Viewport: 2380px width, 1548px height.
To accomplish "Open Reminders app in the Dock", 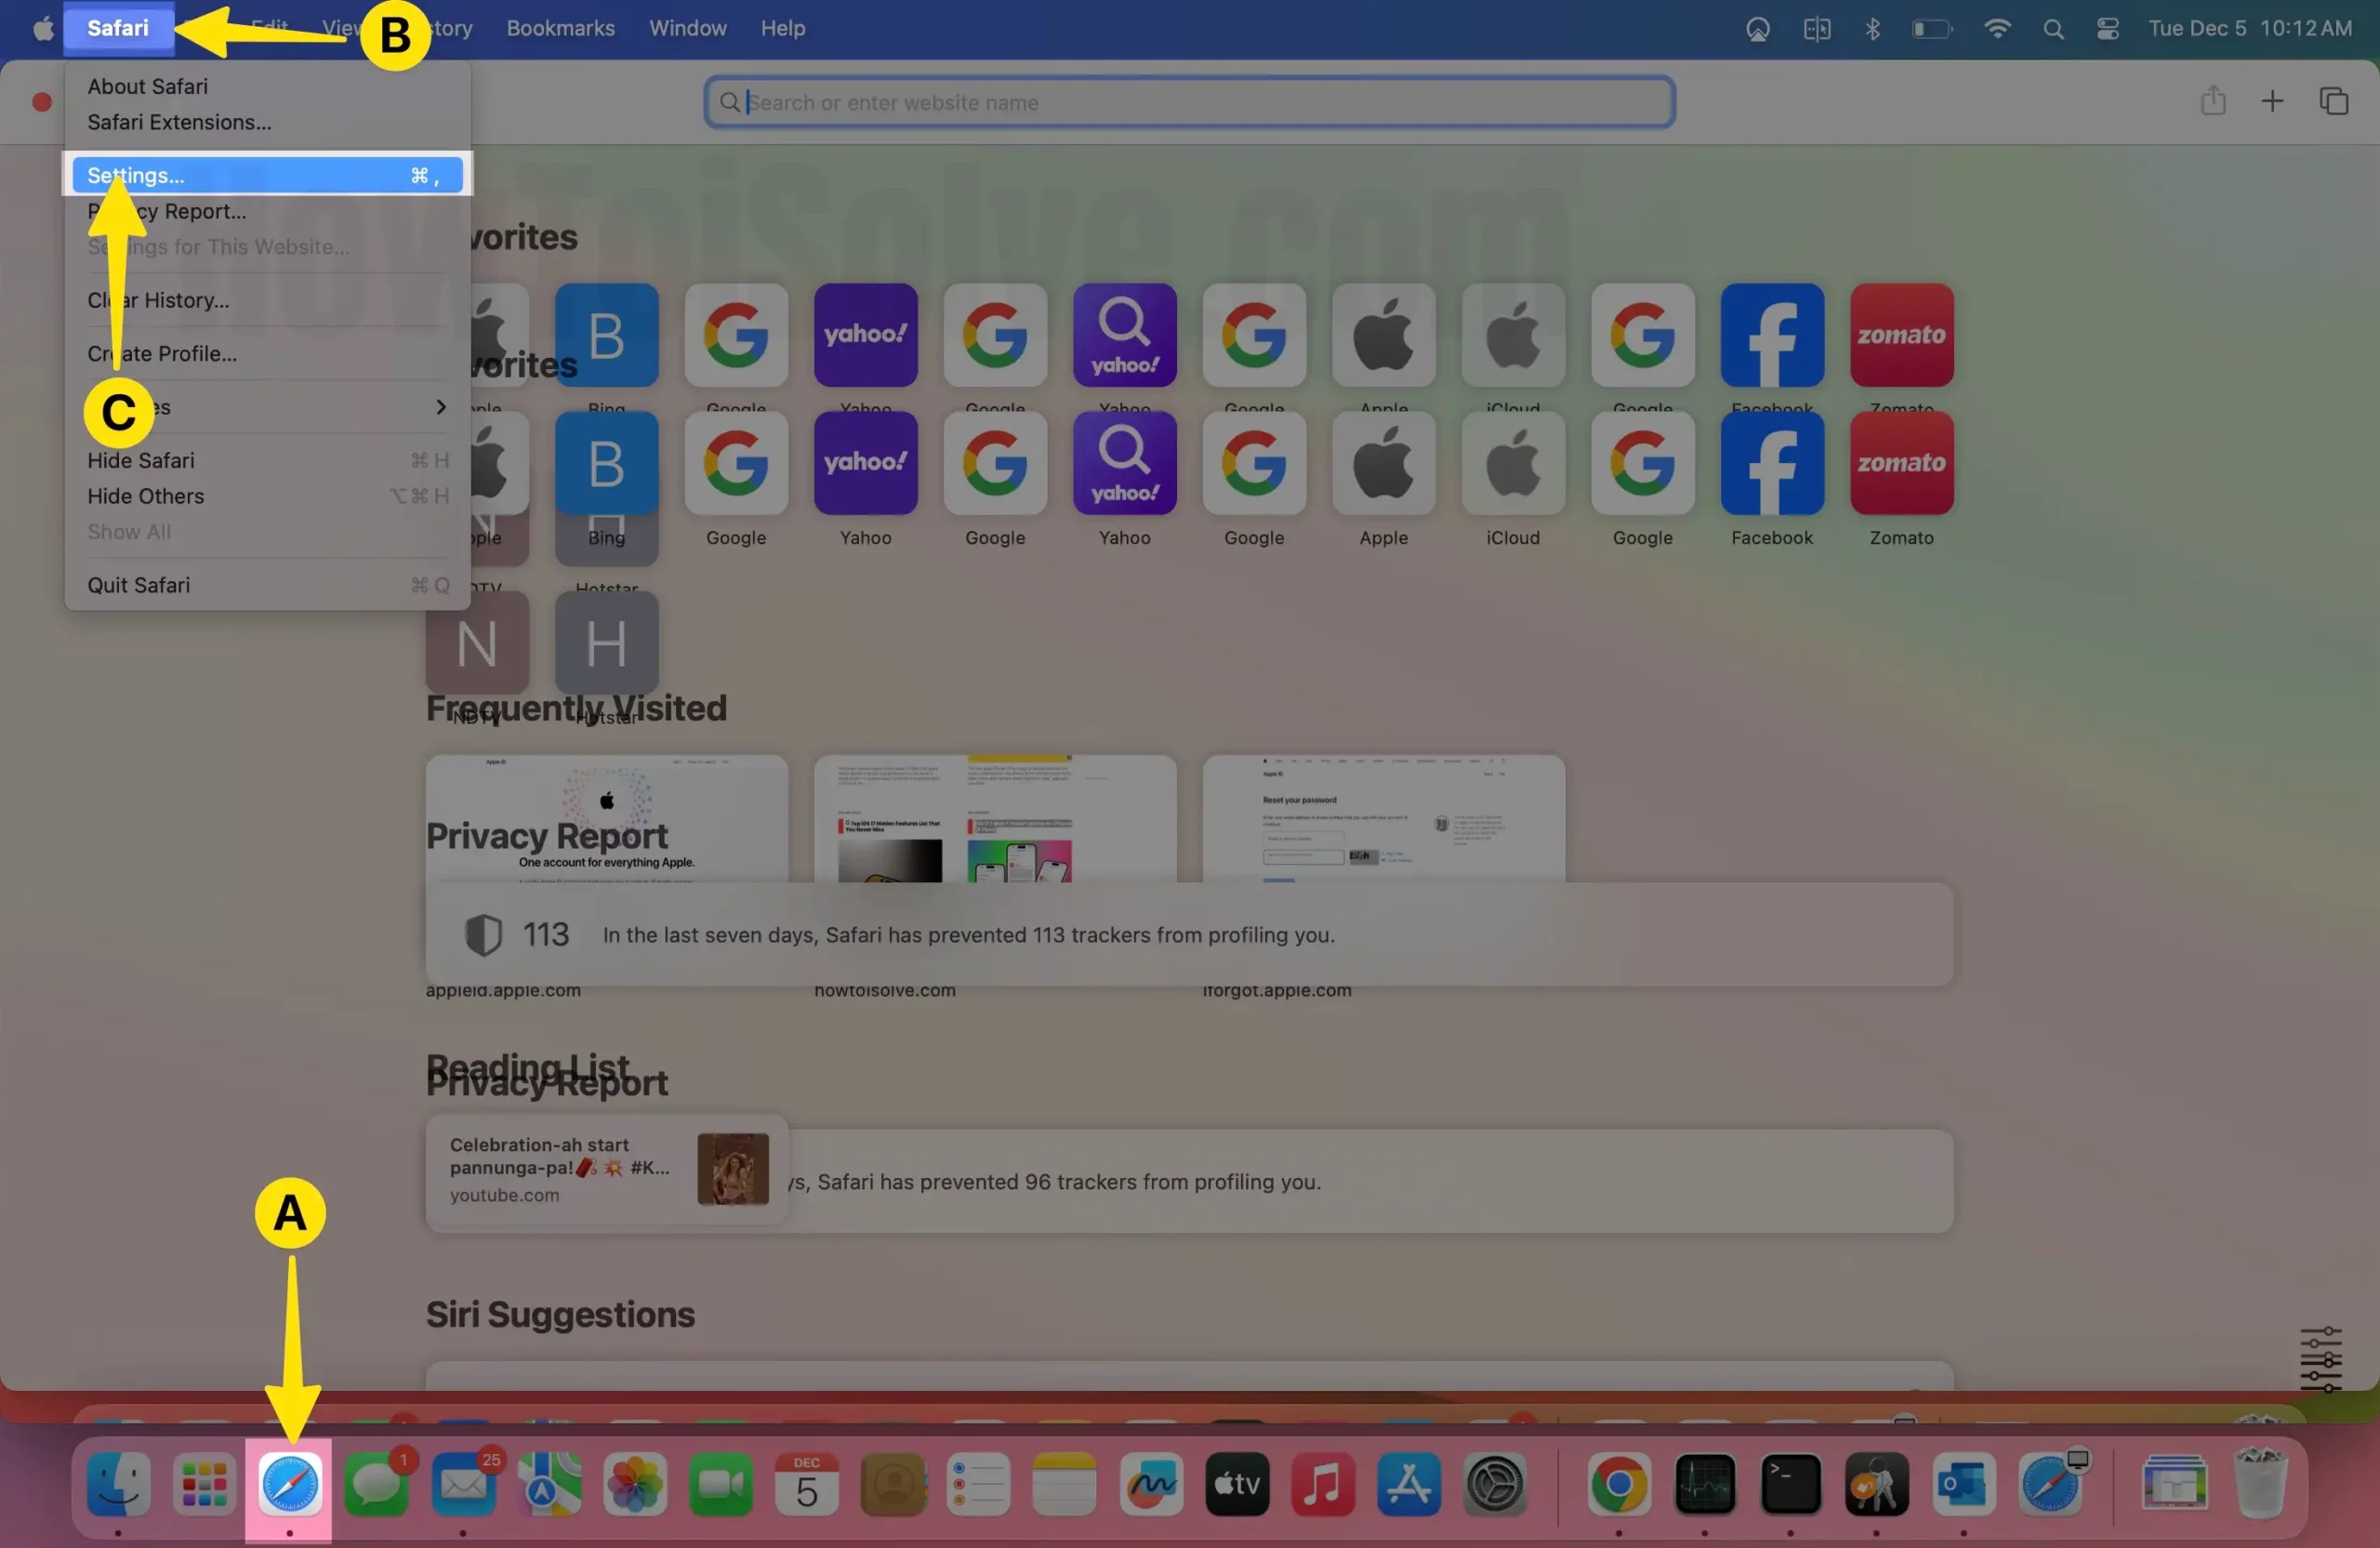I will 979,1484.
